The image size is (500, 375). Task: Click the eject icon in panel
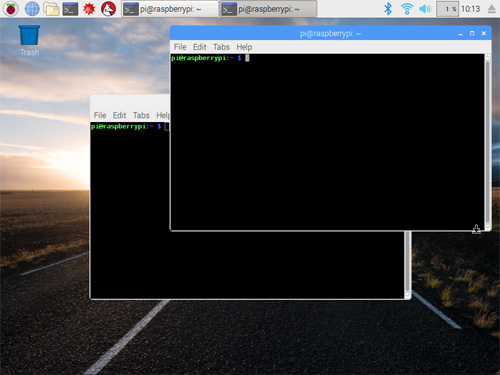click(492, 9)
